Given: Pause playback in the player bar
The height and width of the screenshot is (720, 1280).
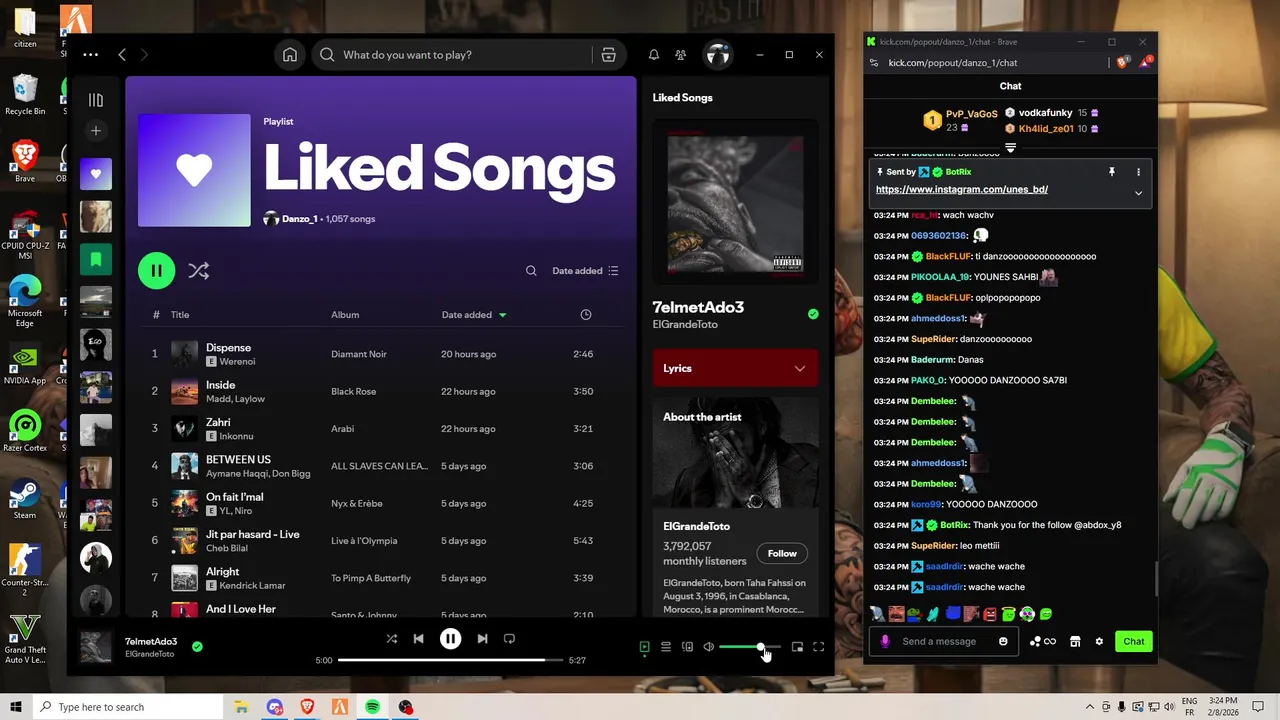Looking at the screenshot, I should (x=451, y=639).
